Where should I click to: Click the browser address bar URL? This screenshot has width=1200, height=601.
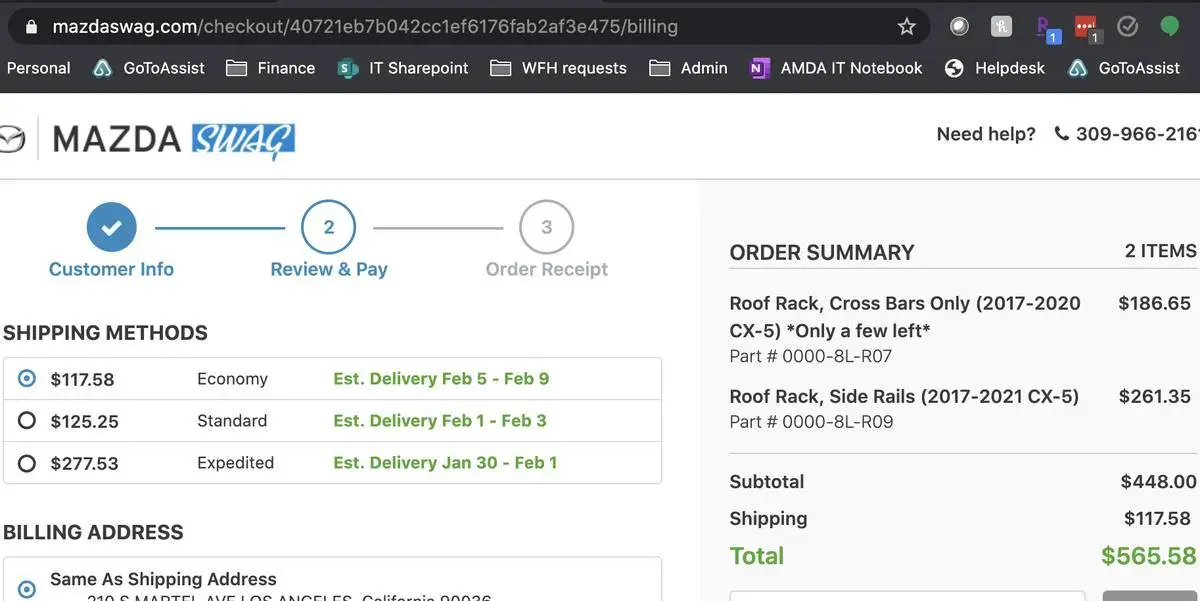click(x=365, y=27)
